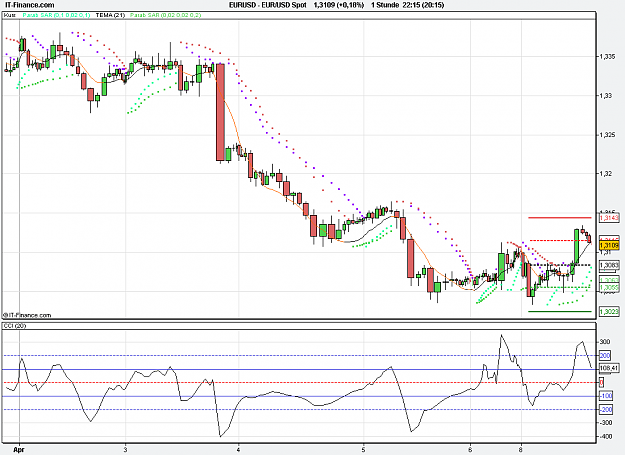Click the 1,3109 (+0,18%) price quote in header

(x=338, y=5)
